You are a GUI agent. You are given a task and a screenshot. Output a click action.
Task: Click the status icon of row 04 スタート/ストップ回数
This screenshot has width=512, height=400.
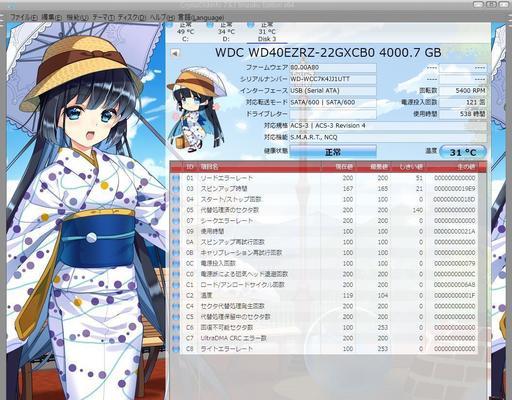coord(176,200)
